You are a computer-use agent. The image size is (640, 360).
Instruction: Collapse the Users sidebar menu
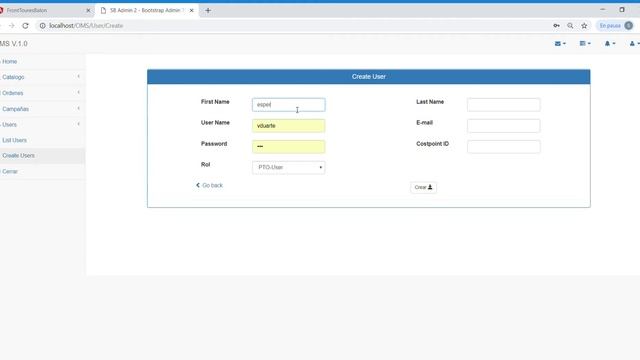41,124
